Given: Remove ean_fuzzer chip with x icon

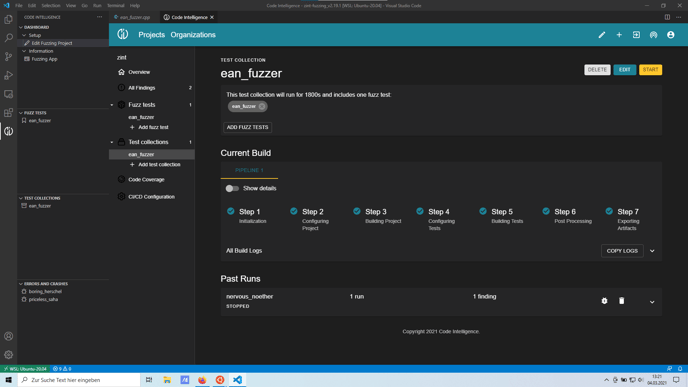Looking at the screenshot, I should point(262,106).
